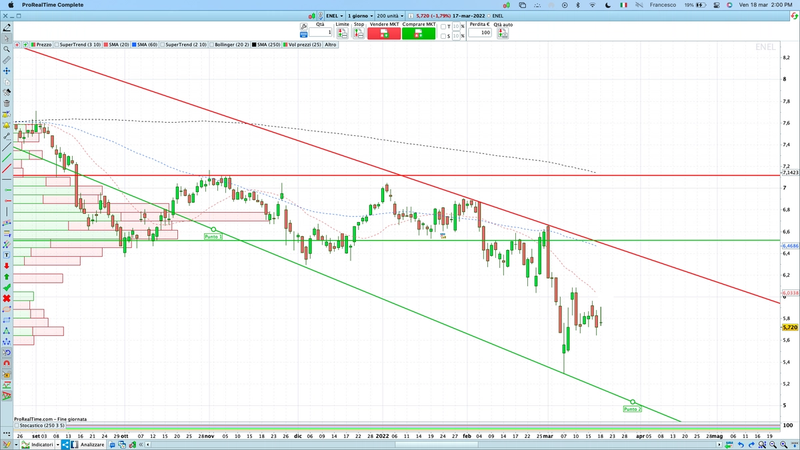
Task: Open ProRealTime Complete app menu
Action: [53, 5]
